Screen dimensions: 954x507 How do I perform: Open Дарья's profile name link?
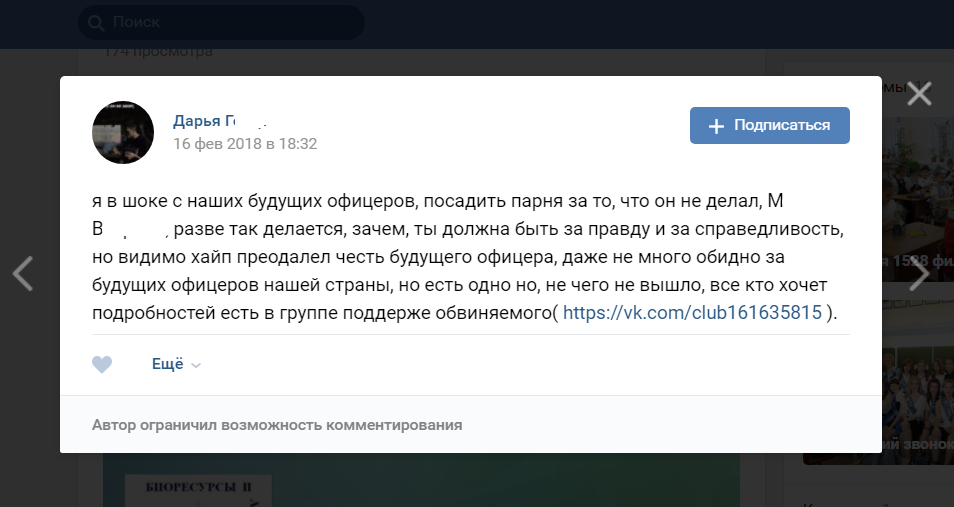220,121
